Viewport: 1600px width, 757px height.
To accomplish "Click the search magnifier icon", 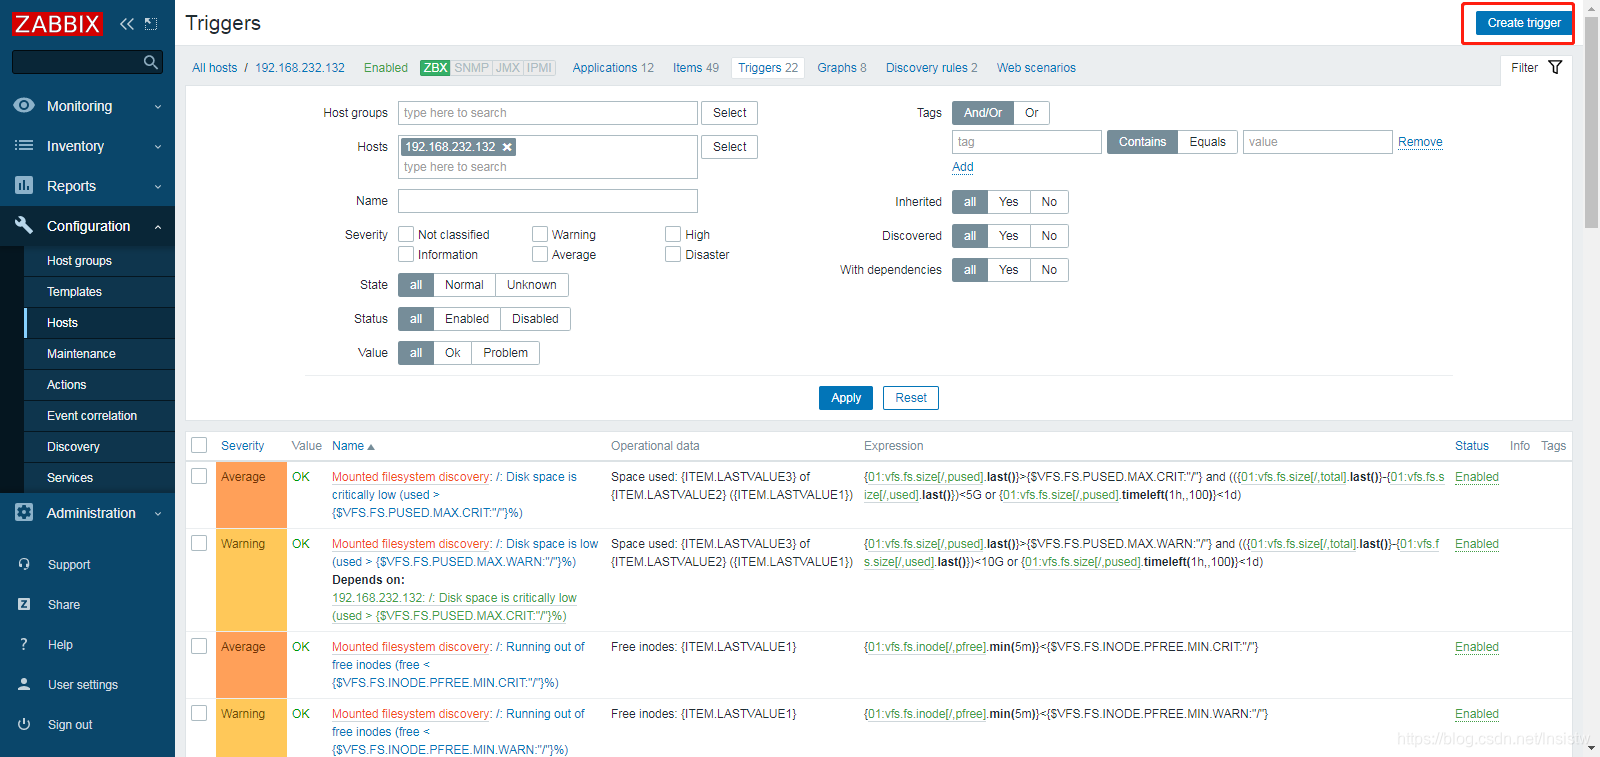I will pos(151,62).
